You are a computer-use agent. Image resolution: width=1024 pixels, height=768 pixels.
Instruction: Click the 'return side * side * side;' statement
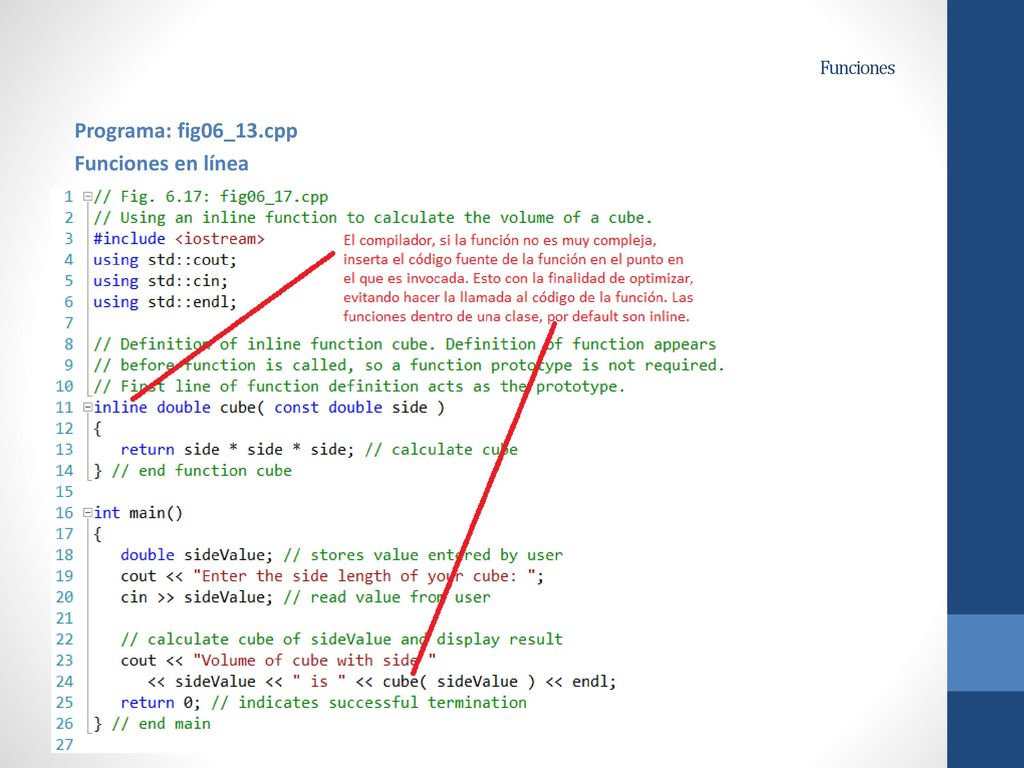pyautogui.click(x=238, y=449)
